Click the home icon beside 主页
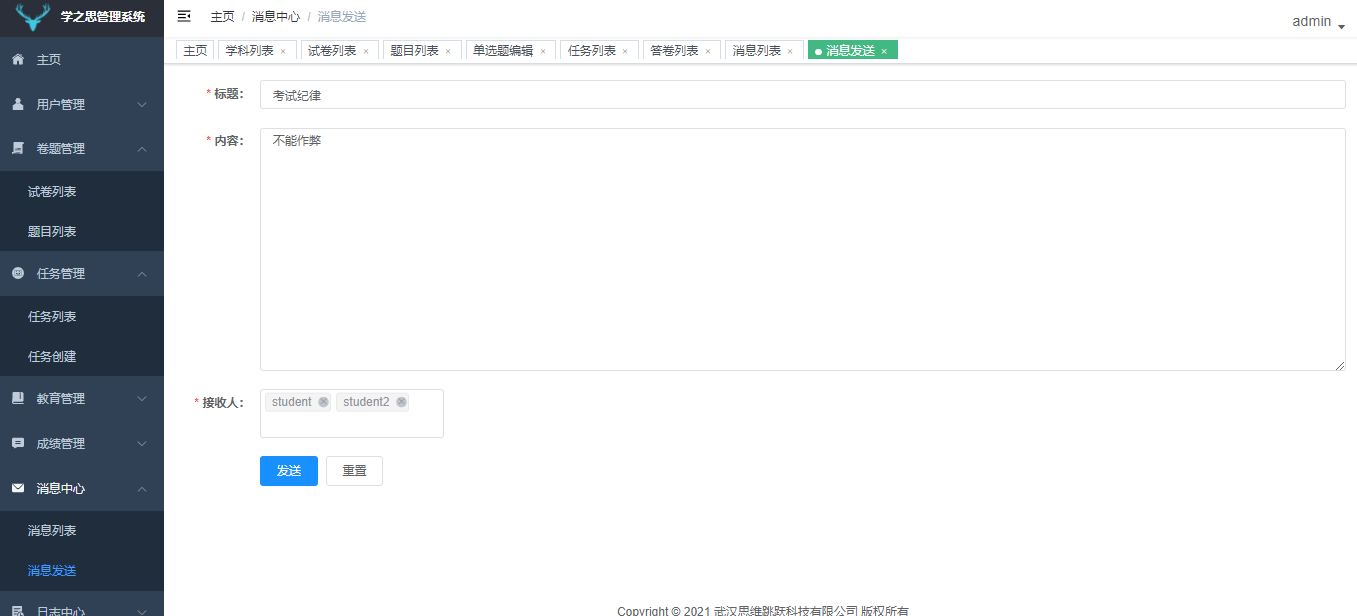 [18, 59]
